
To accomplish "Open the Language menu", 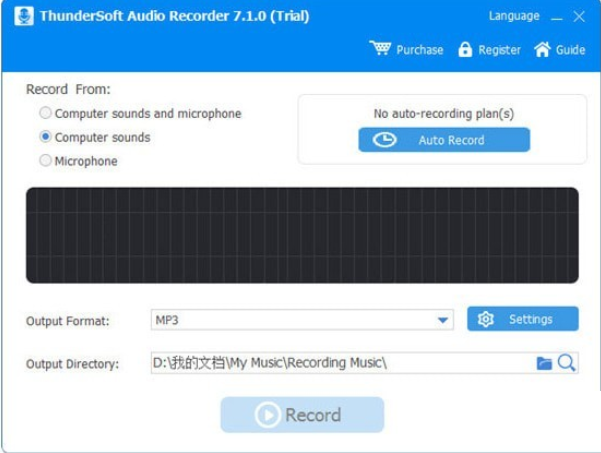I will tap(514, 16).
